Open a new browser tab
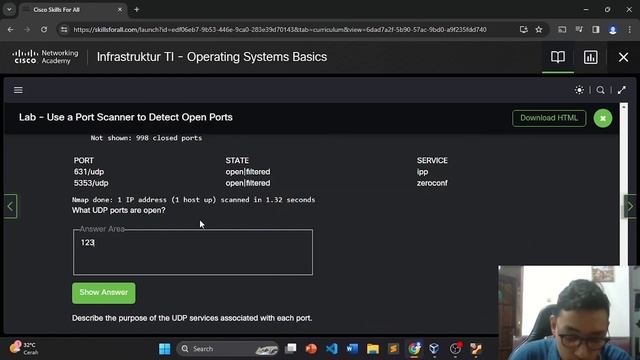This screenshot has height=360, width=640. pyautogui.click(x=137, y=9)
